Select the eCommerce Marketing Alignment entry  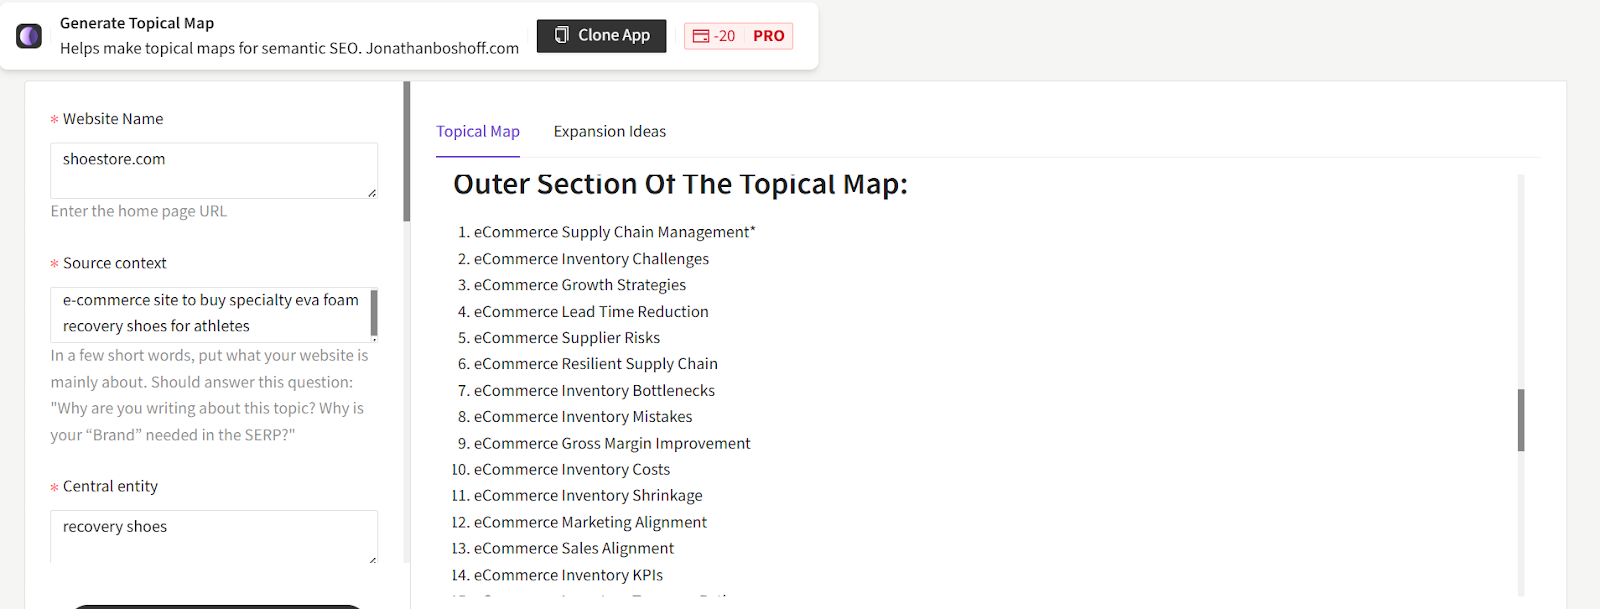click(x=590, y=521)
